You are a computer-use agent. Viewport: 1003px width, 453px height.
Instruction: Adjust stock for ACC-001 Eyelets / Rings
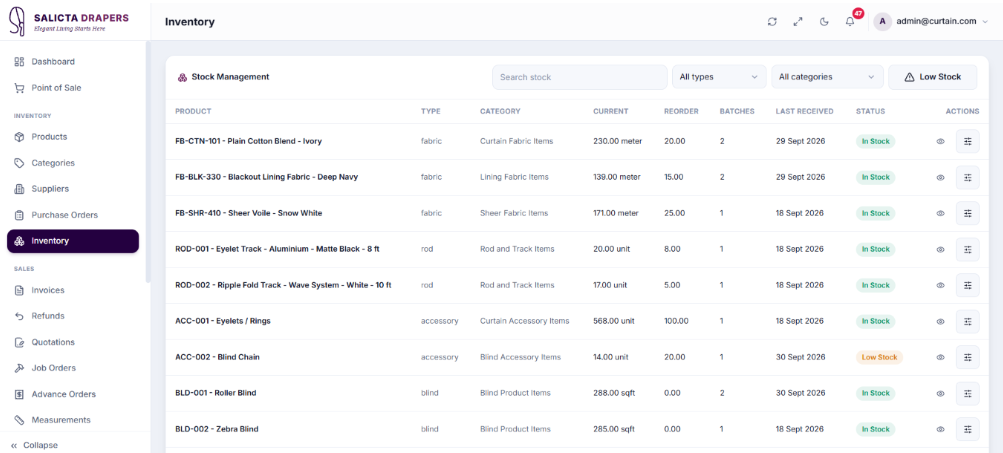968,321
